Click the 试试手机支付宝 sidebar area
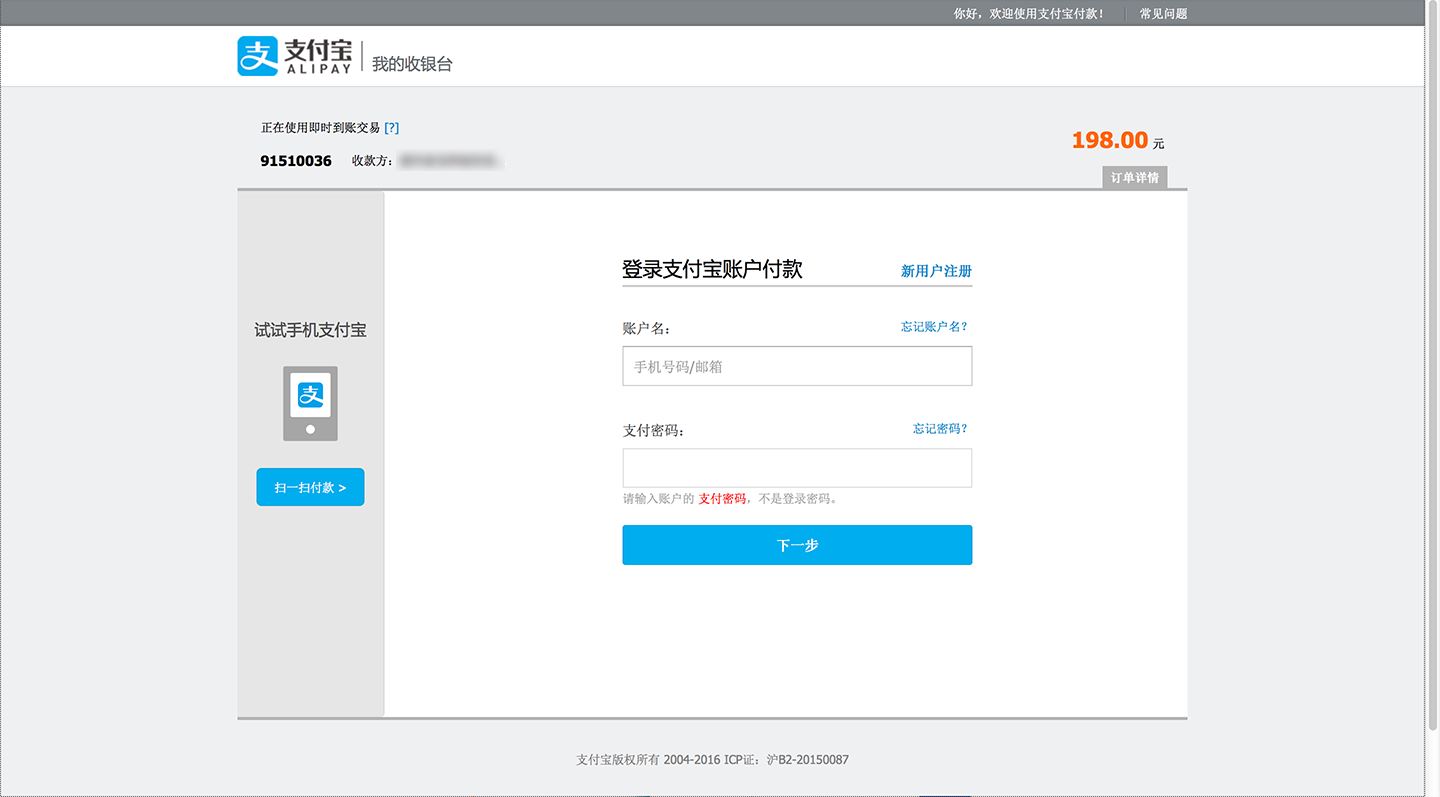 pyautogui.click(x=310, y=329)
